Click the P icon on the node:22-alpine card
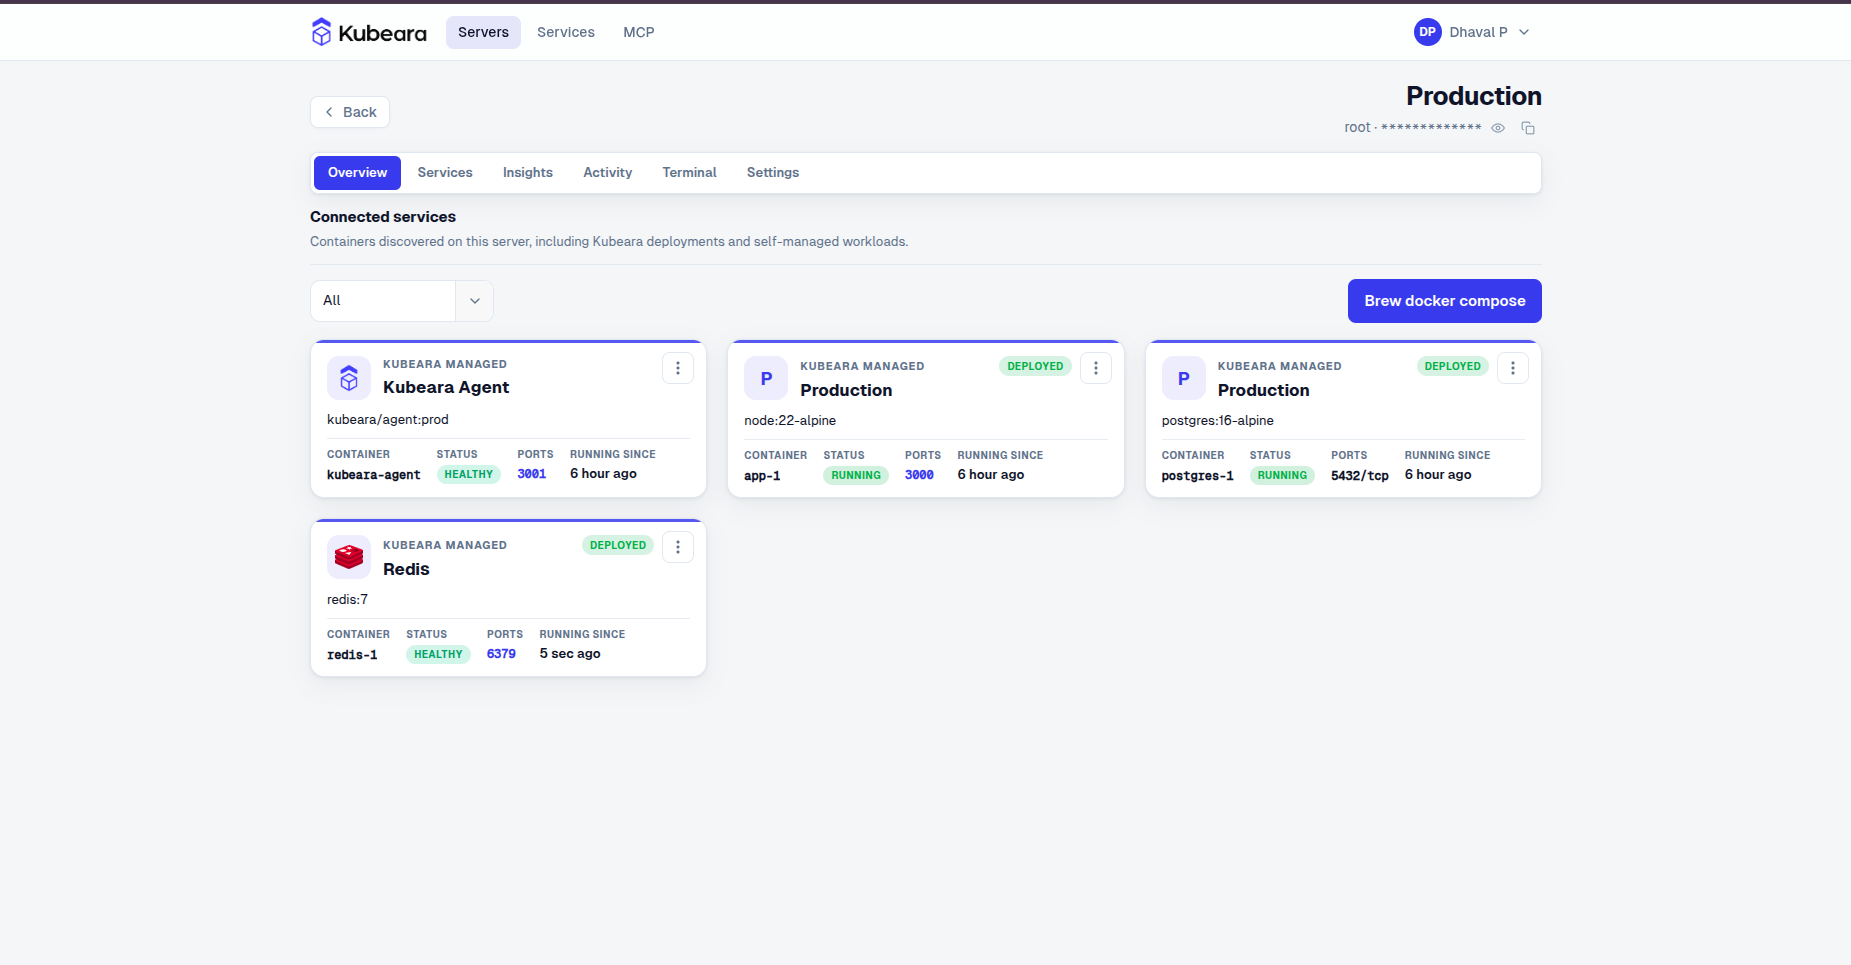 tap(766, 379)
